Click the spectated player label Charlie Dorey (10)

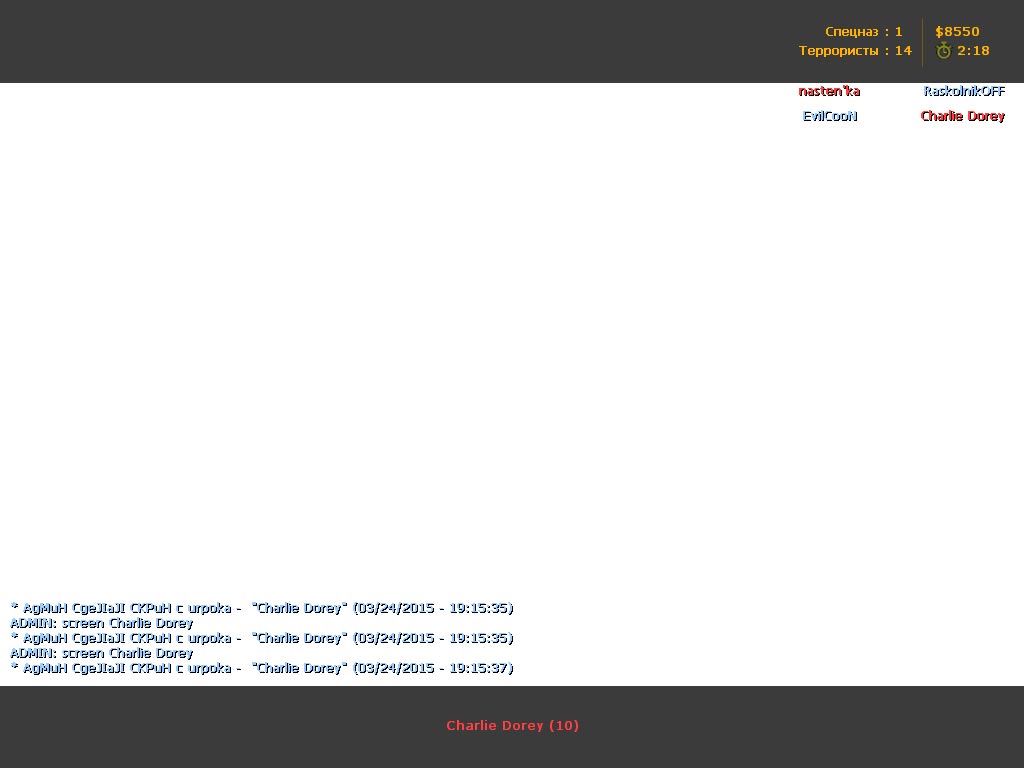(x=512, y=726)
